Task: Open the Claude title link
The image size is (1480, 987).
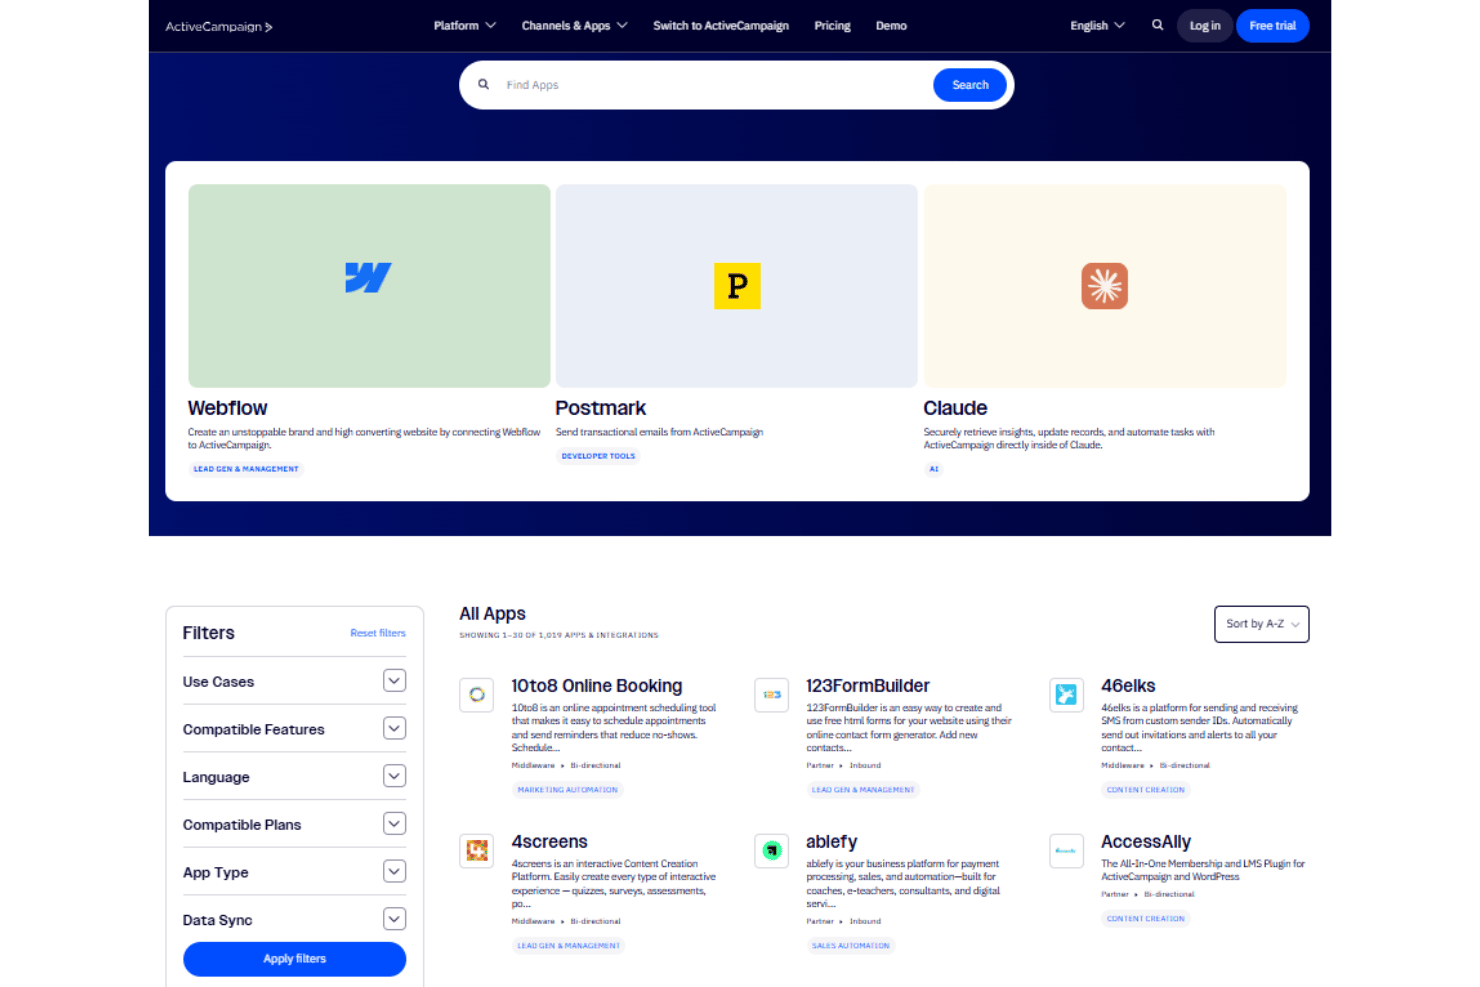Action: coord(955,408)
